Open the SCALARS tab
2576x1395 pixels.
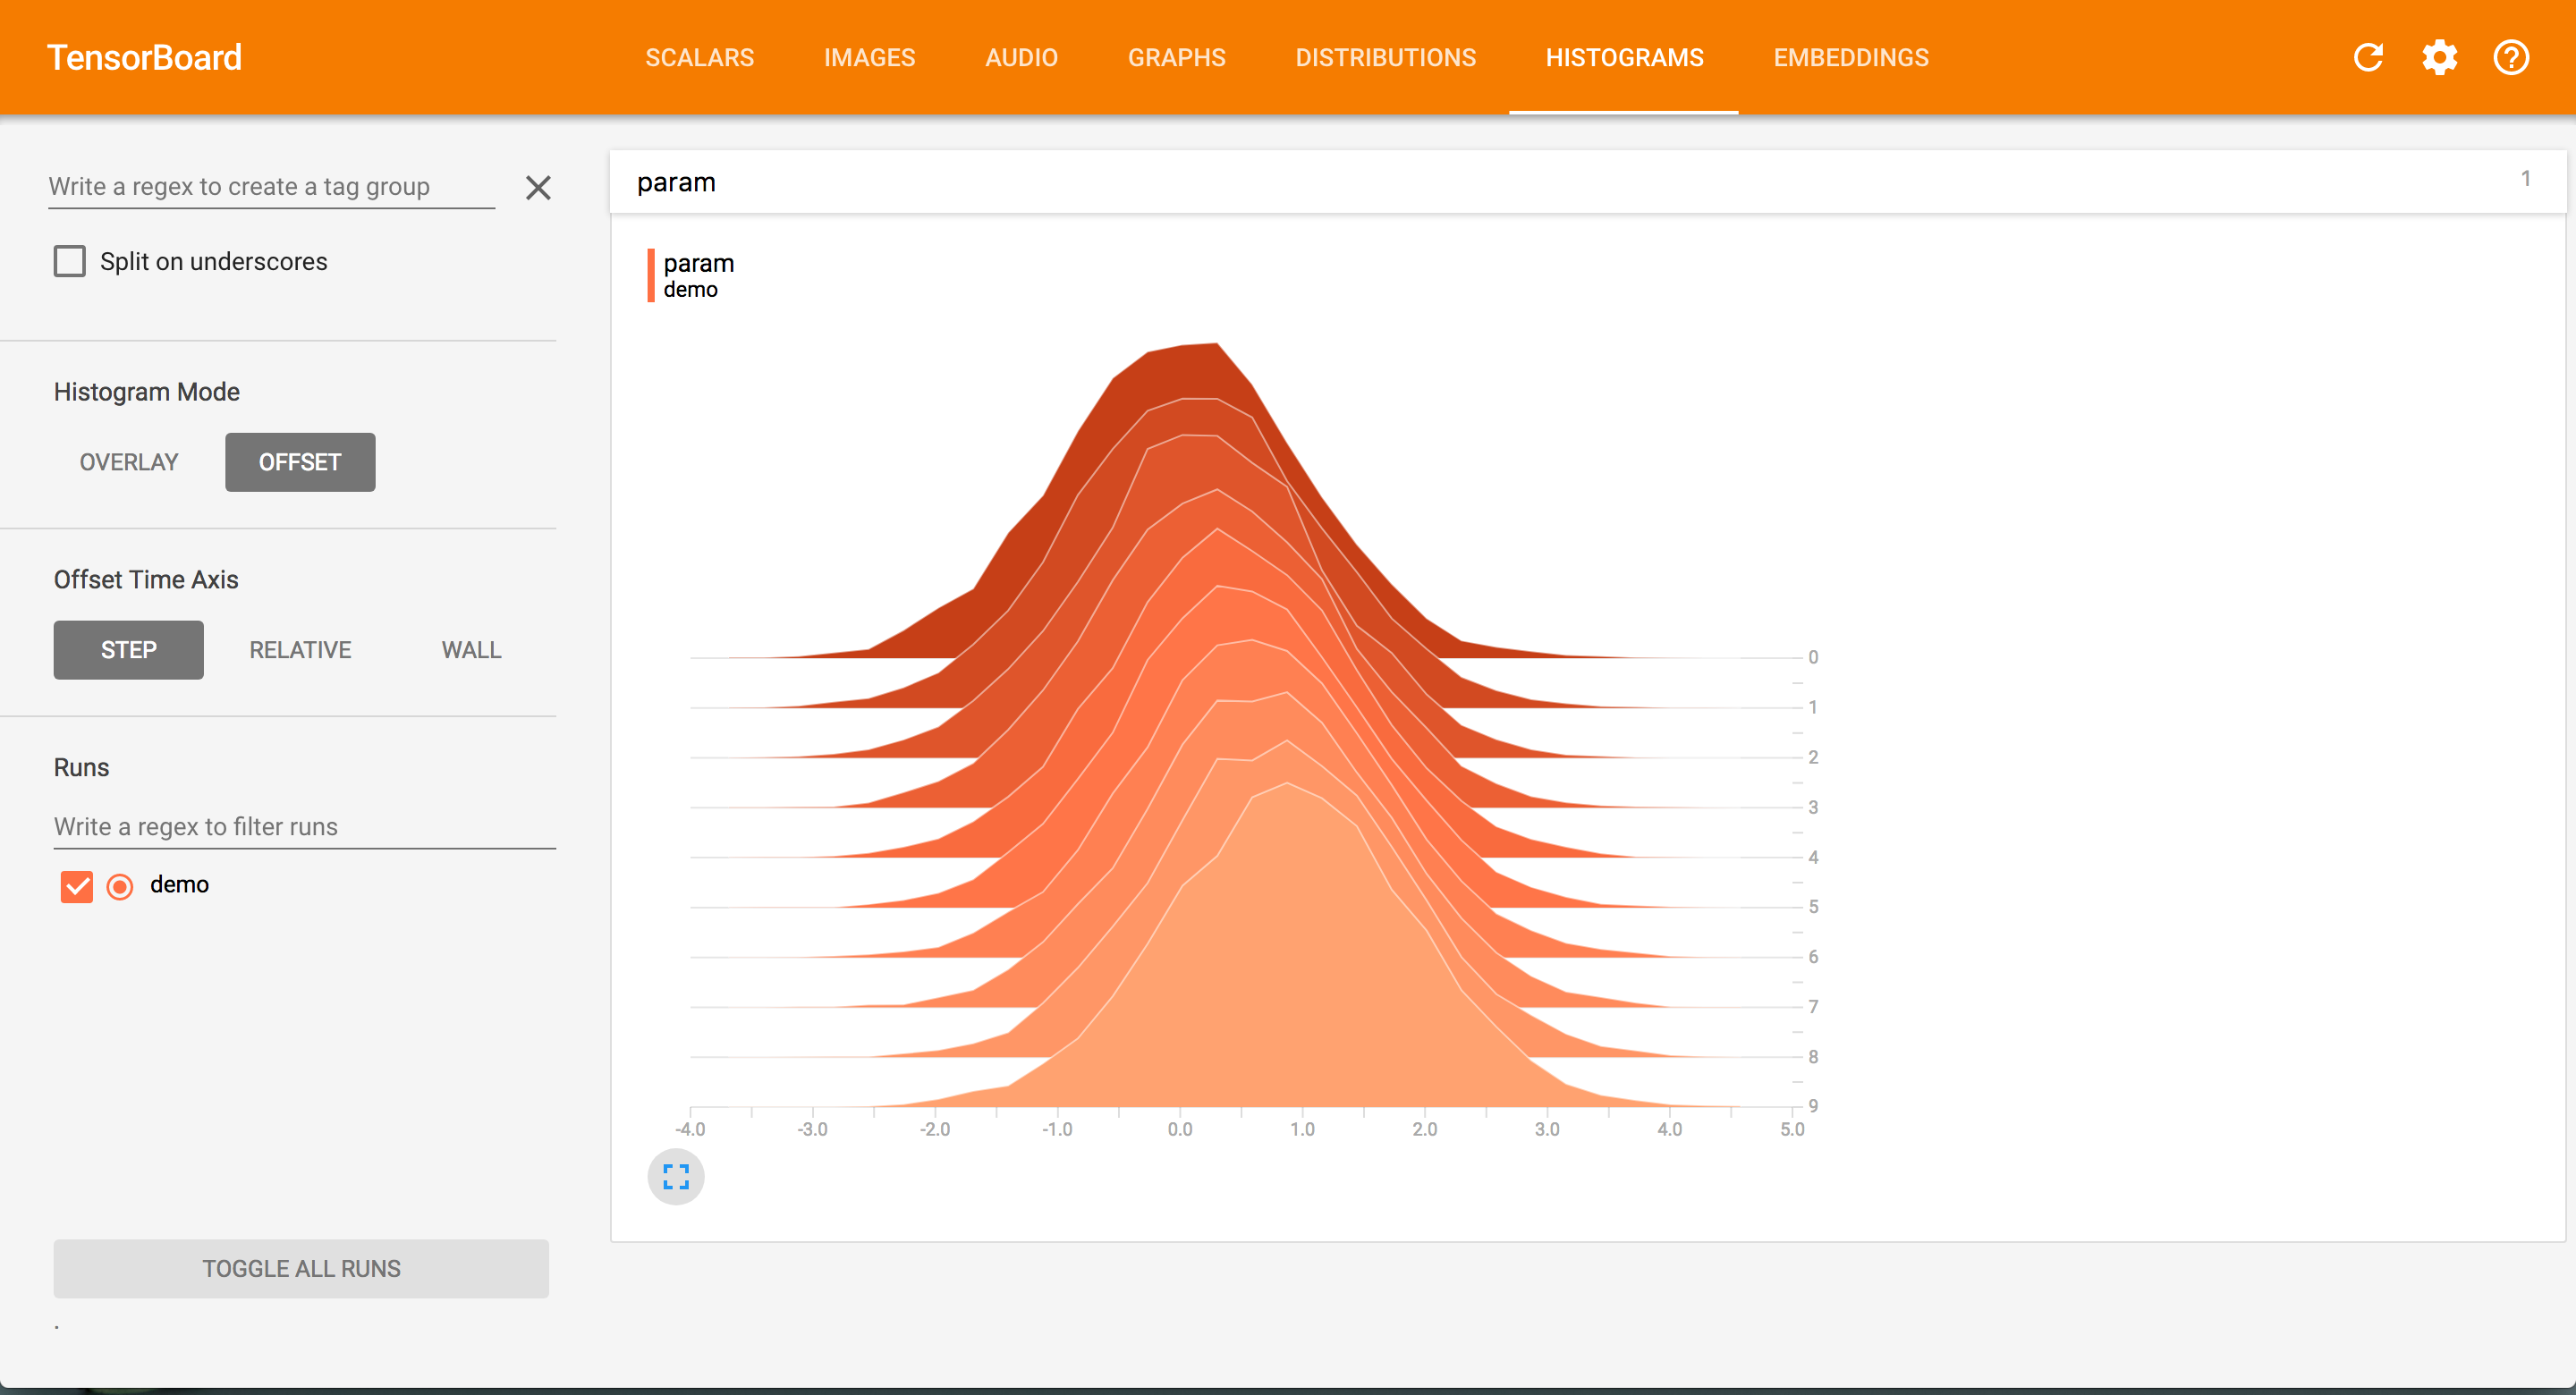click(x=699, y=57)
